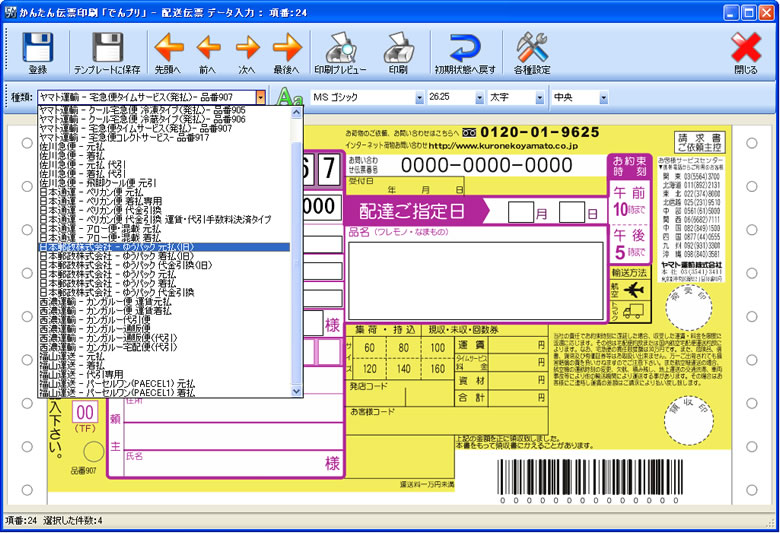Pick 日本通運 - ペリカン便 着払専用
The width and height of the screenshot is (780, 533).
click(x=164, y=201)
